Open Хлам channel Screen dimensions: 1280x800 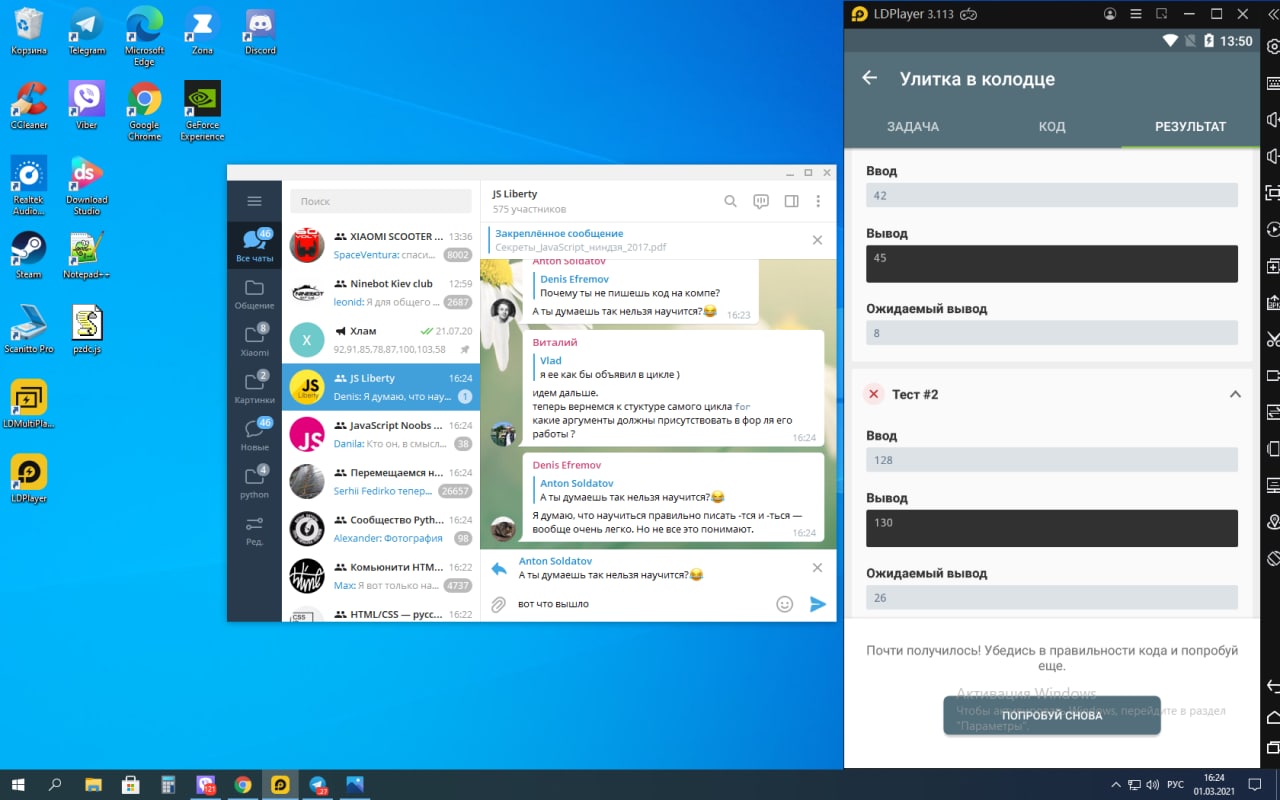pyautogui.click(x=381, y=340)
